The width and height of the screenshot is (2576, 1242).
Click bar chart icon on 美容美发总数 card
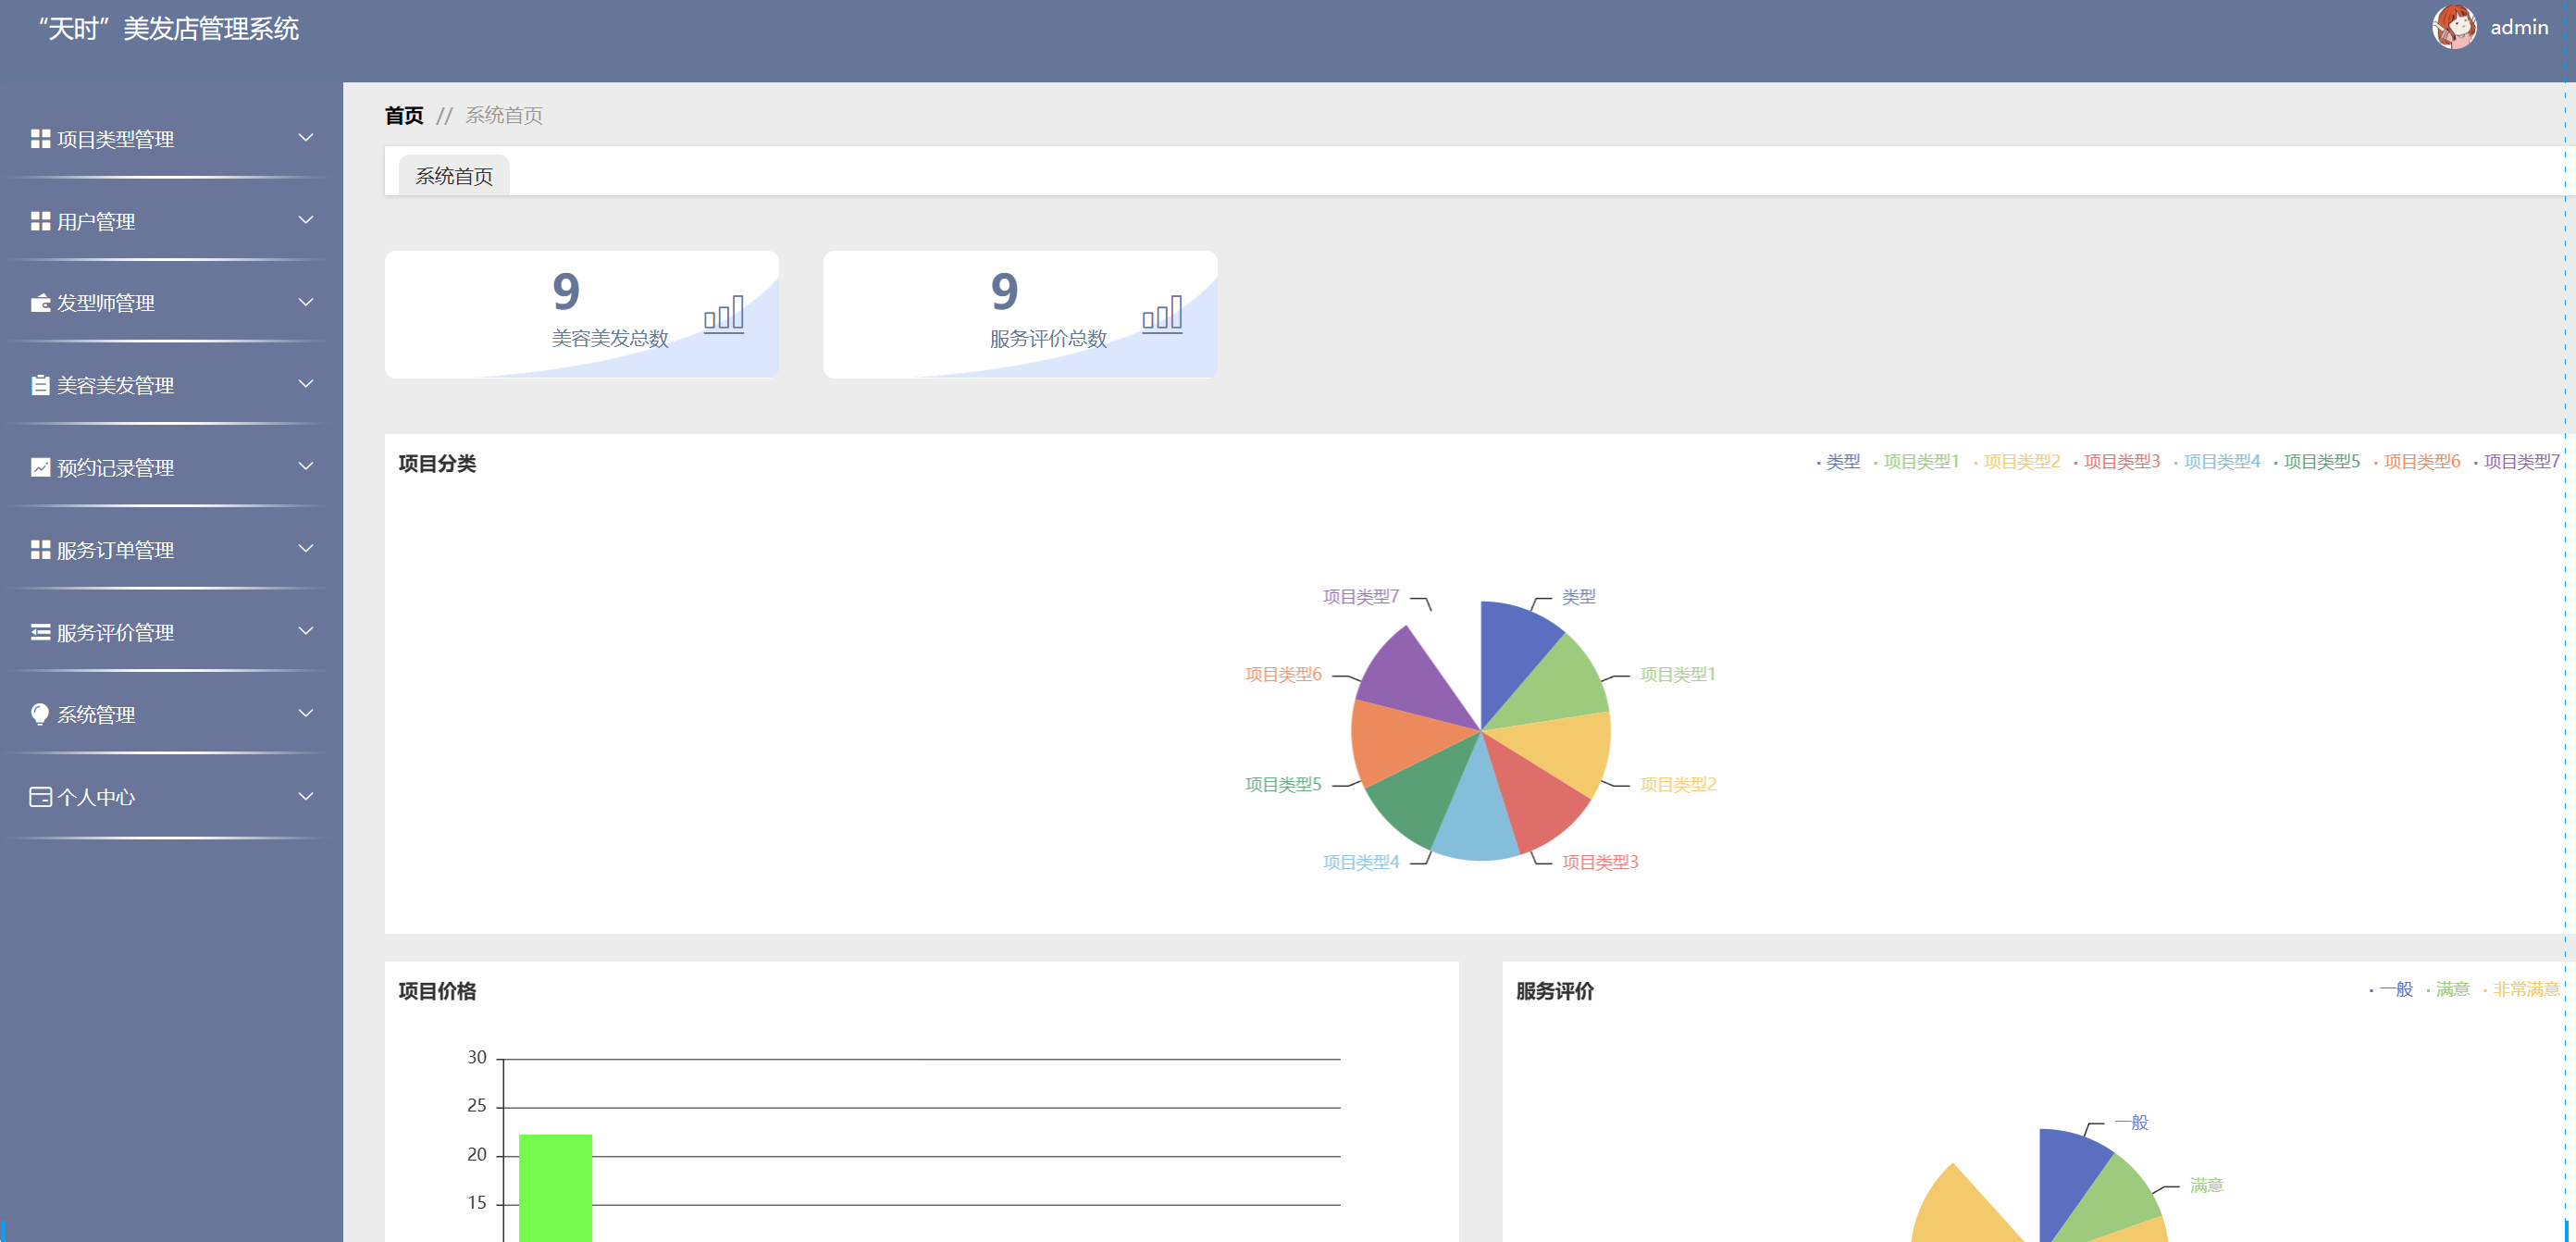tap(723, 314)
